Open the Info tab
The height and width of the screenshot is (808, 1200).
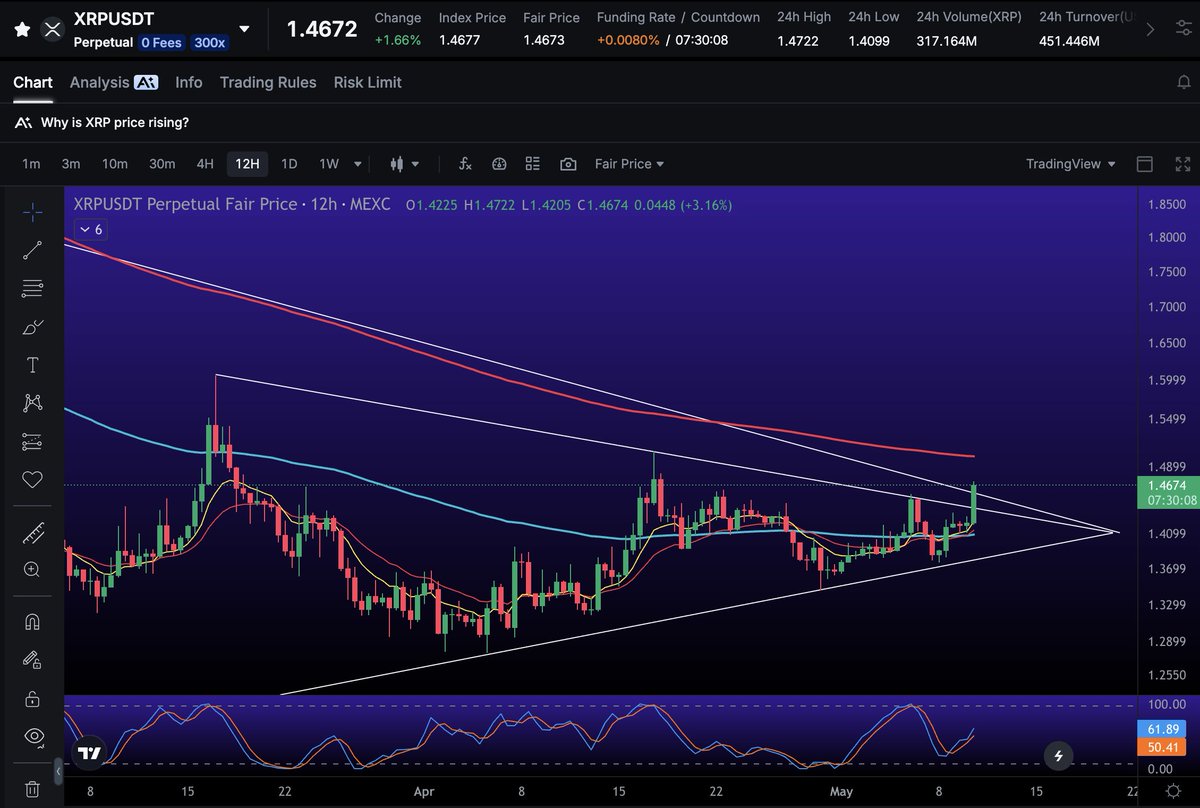pos(189,82)
